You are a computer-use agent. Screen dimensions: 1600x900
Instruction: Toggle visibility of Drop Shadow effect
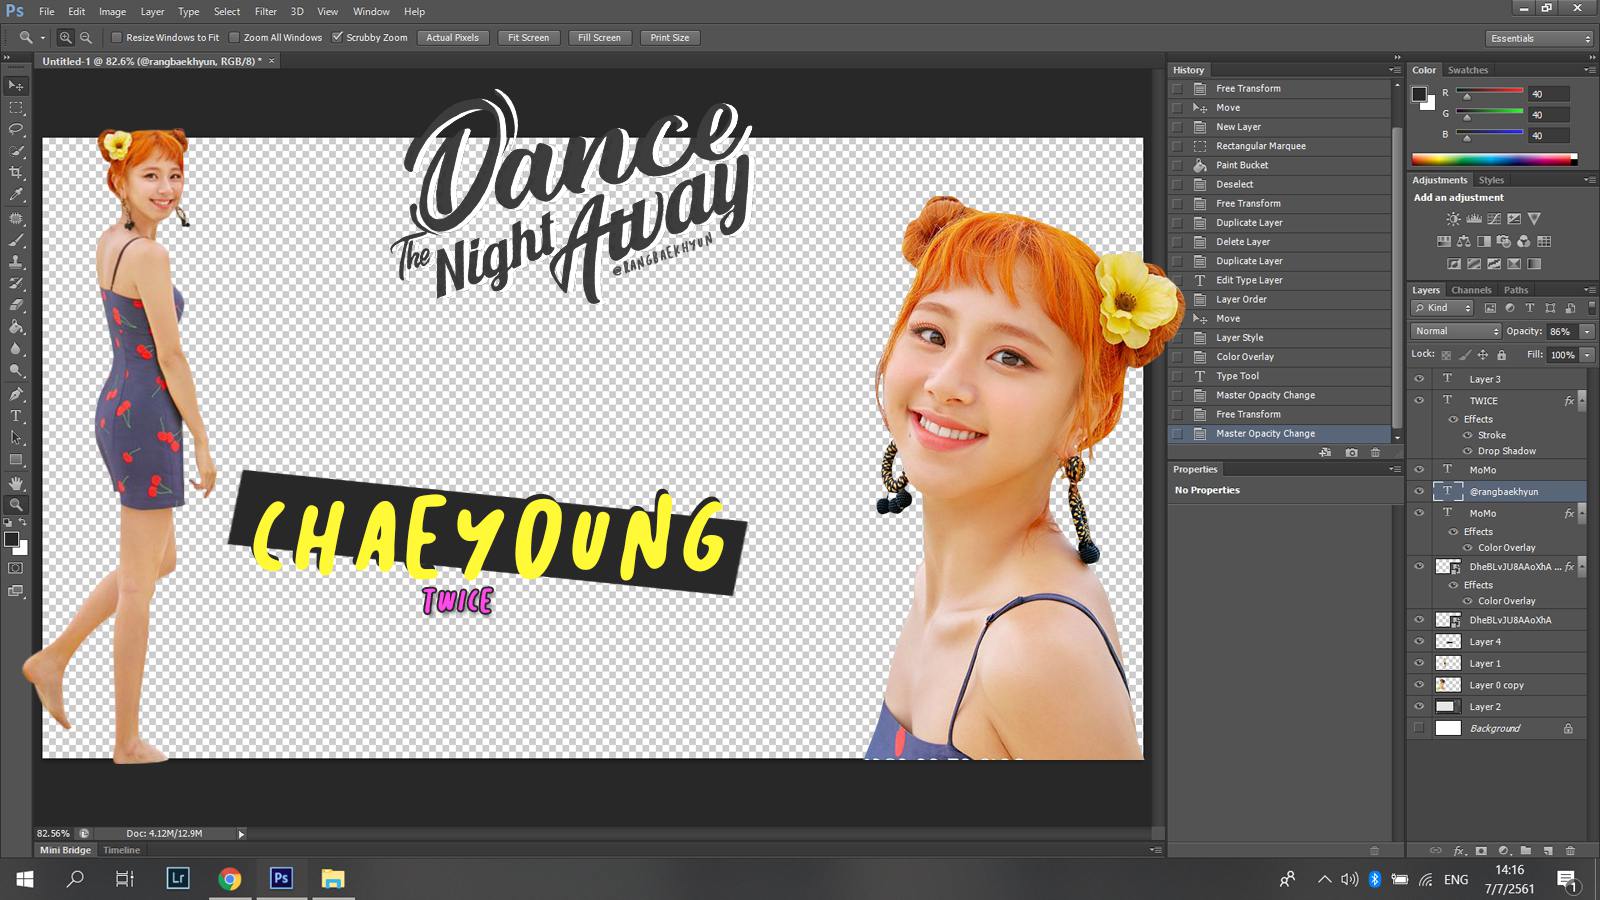click(1467, 451)
